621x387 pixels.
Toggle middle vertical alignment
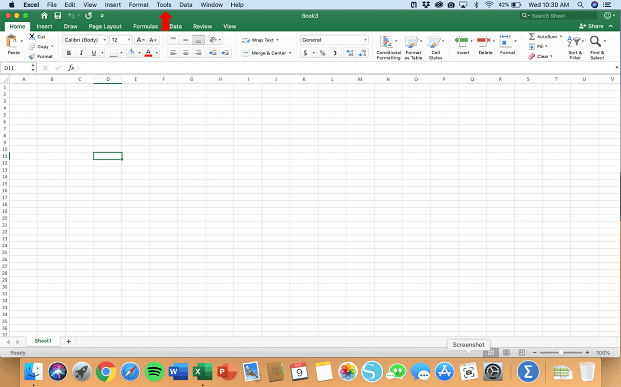(x=185, y=40)
